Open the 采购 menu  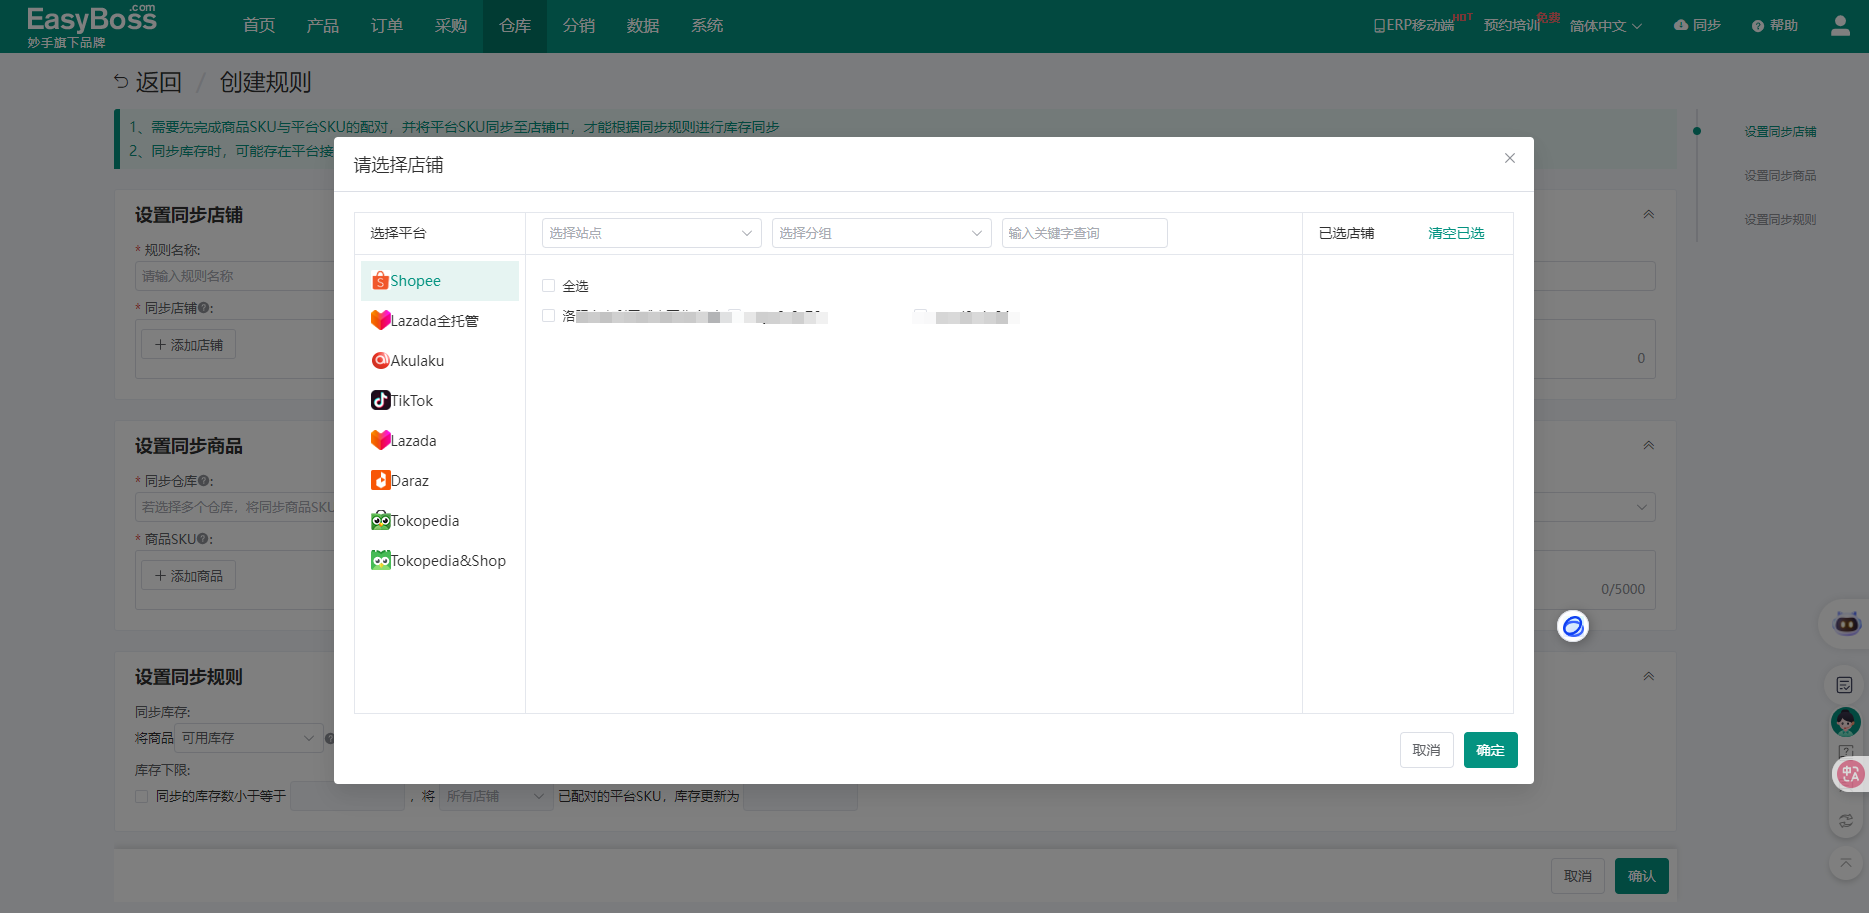(x=451, y=26)
